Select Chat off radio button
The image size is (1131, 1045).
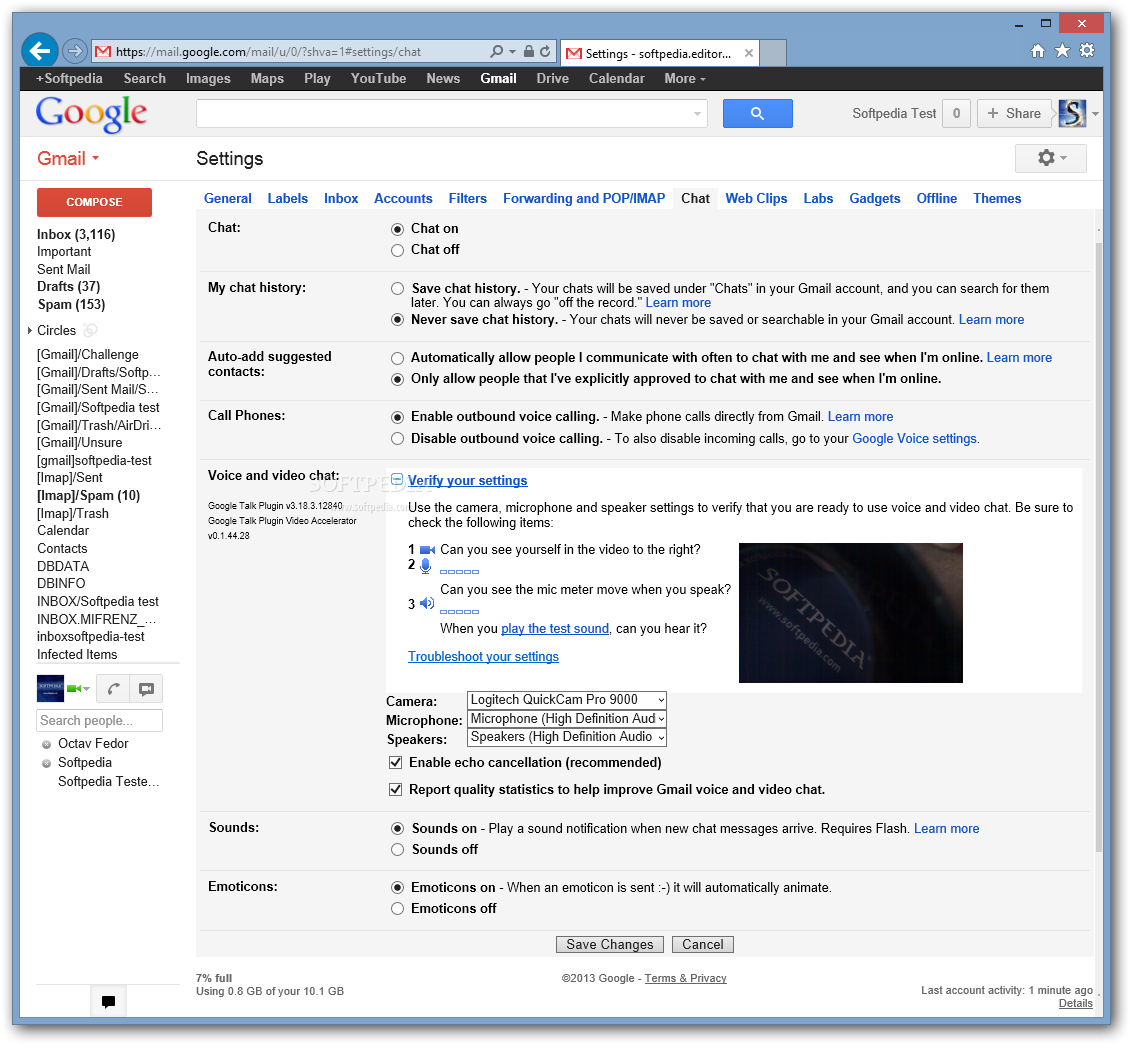(397, 250)
